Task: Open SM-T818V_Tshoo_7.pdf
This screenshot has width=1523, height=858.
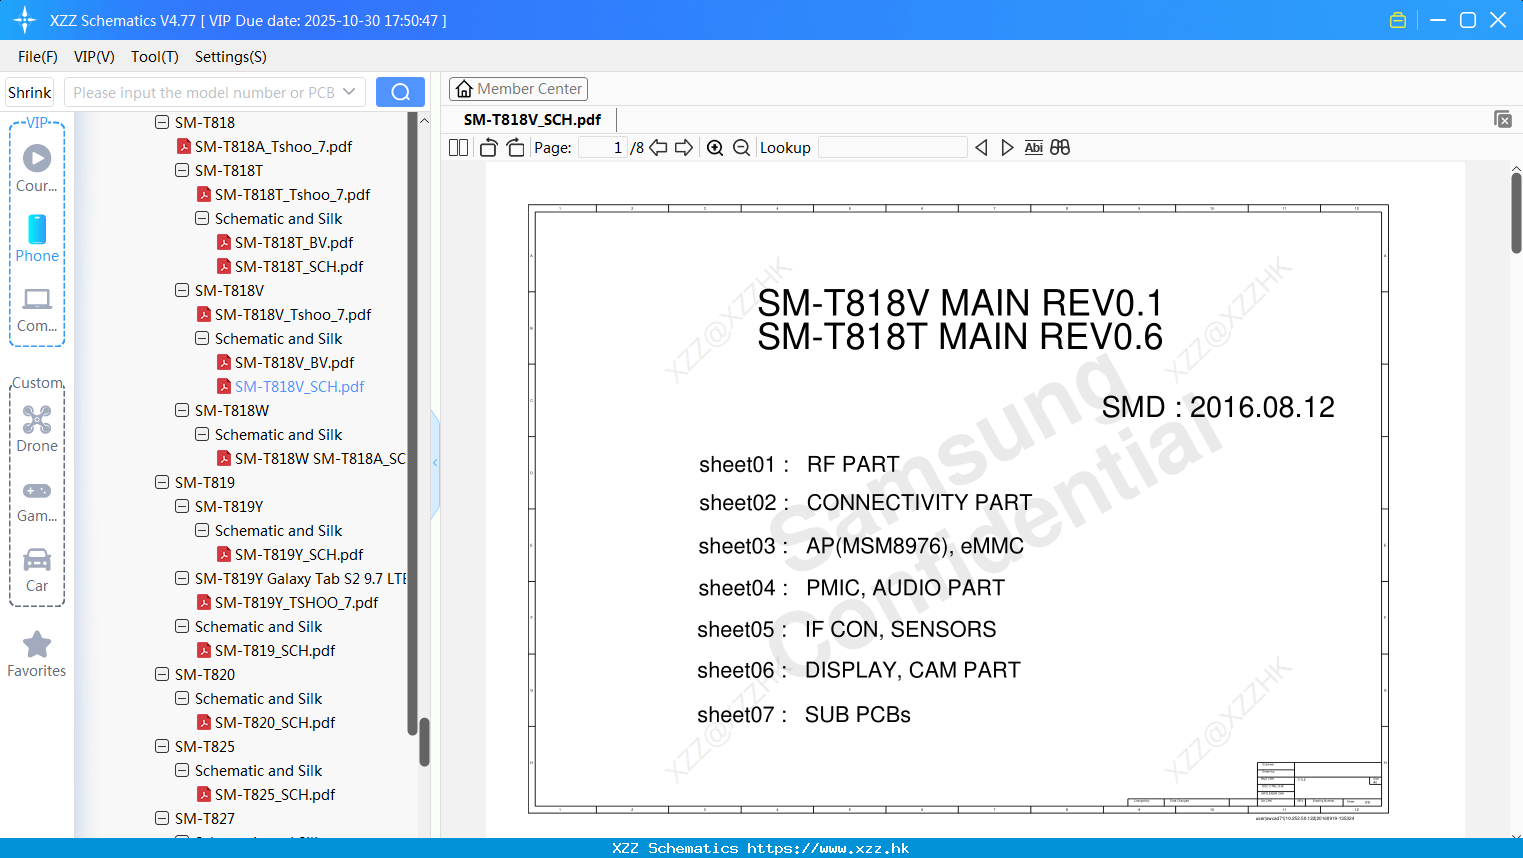Action: [x=293, y=314]
